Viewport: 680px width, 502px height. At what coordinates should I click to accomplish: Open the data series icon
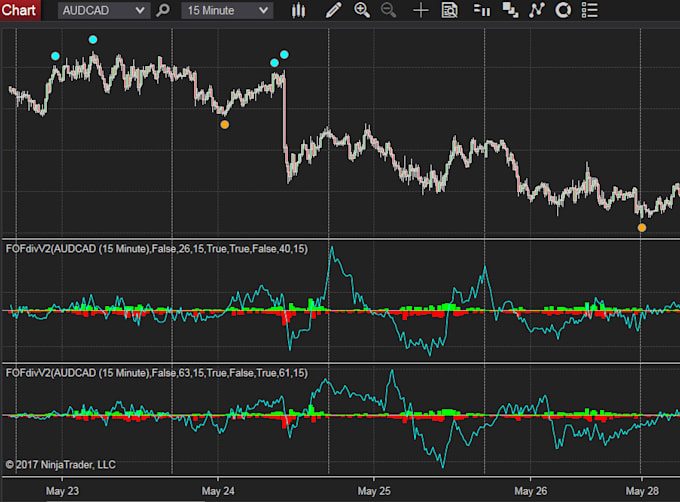pos(509,11)
